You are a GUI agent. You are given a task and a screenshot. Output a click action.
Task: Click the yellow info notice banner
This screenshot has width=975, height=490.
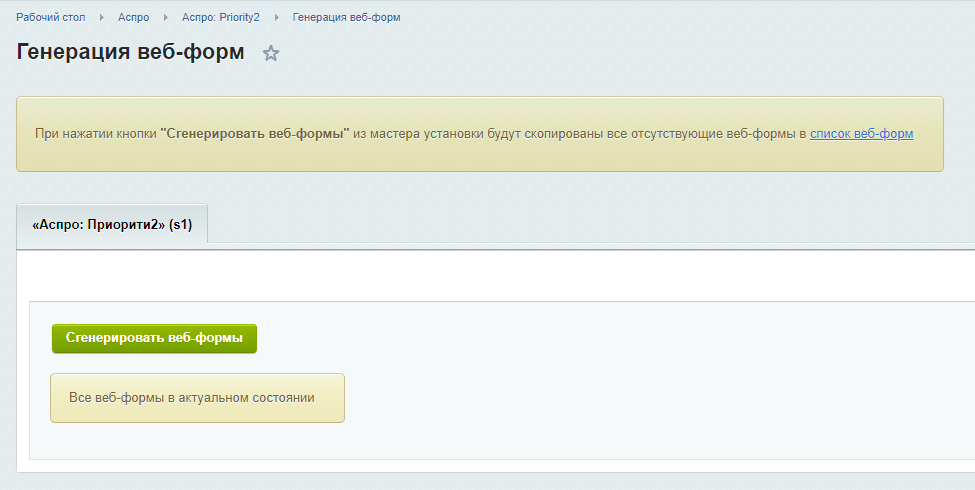pos(479,134)
